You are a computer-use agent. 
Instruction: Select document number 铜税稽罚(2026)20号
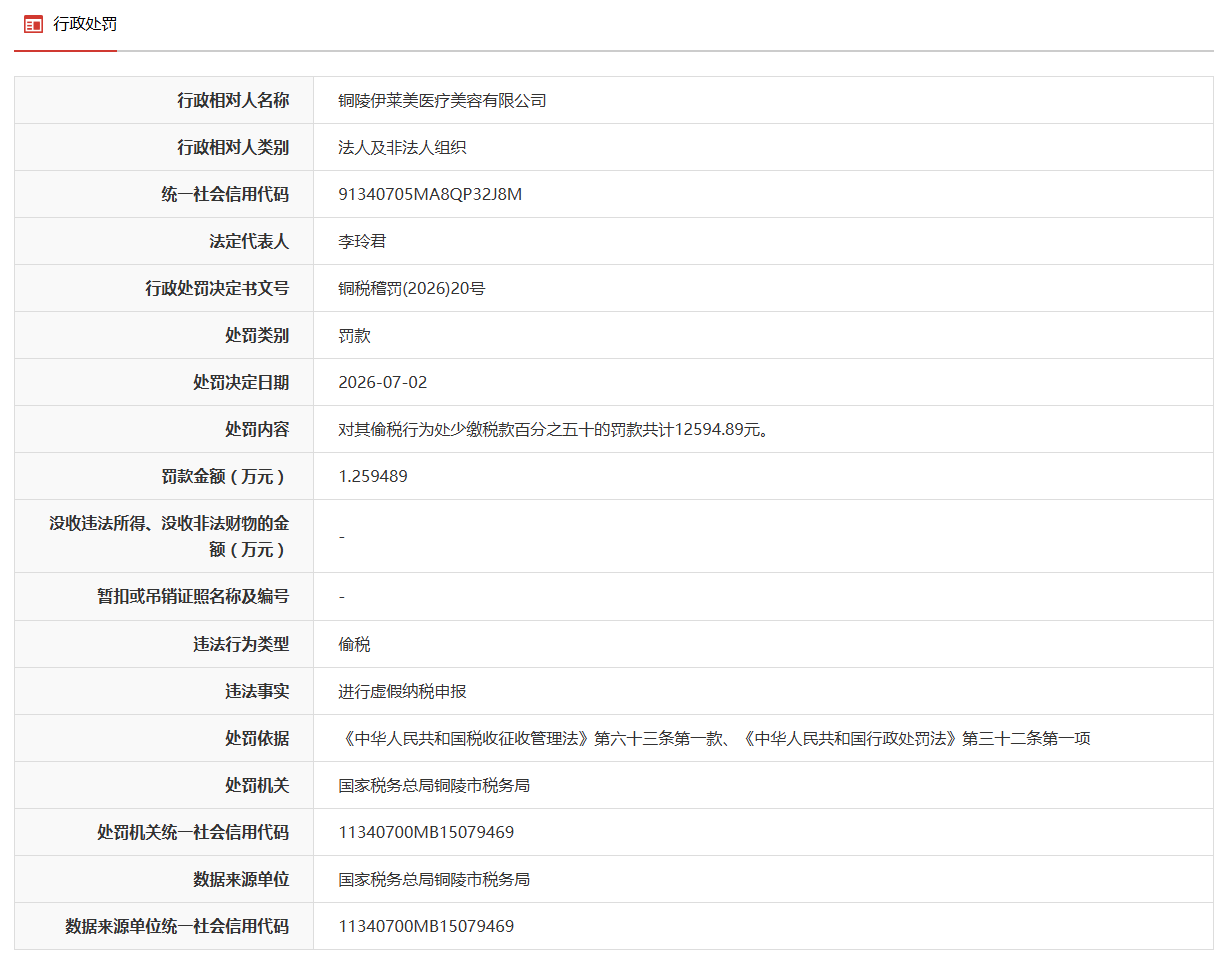[412, 288]
